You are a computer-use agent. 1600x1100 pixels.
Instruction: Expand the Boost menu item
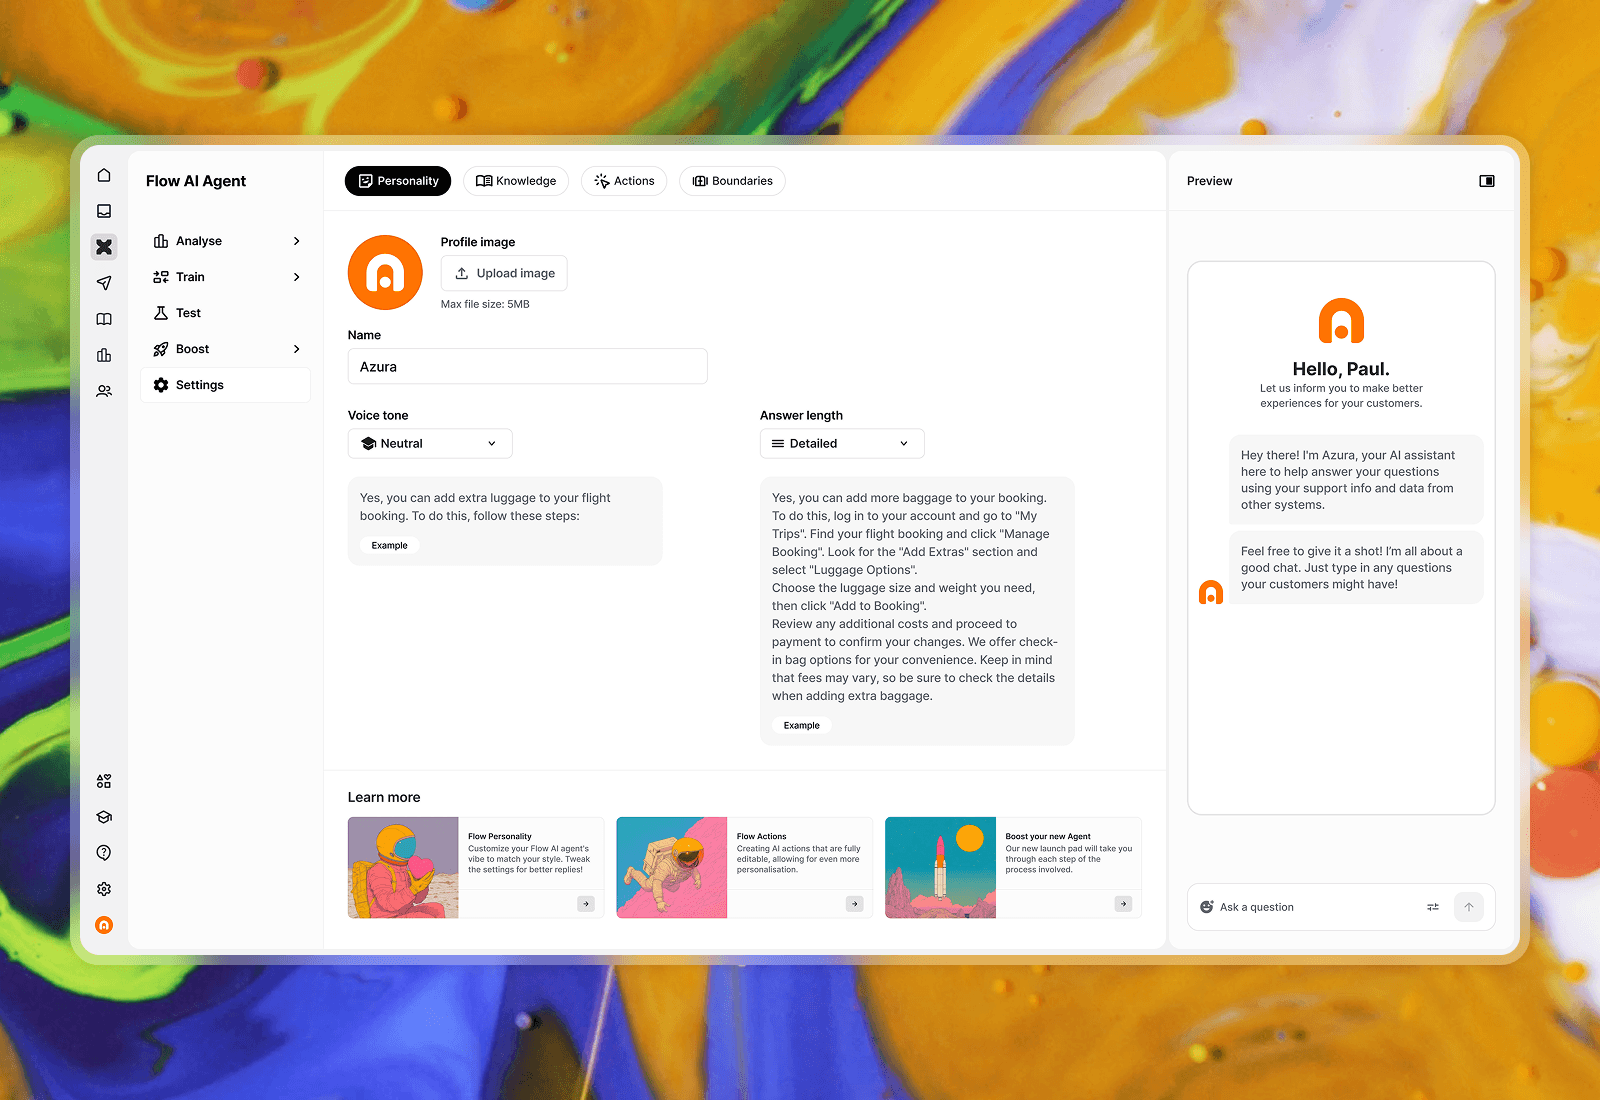pyautogui.click(x=226, y=349)
